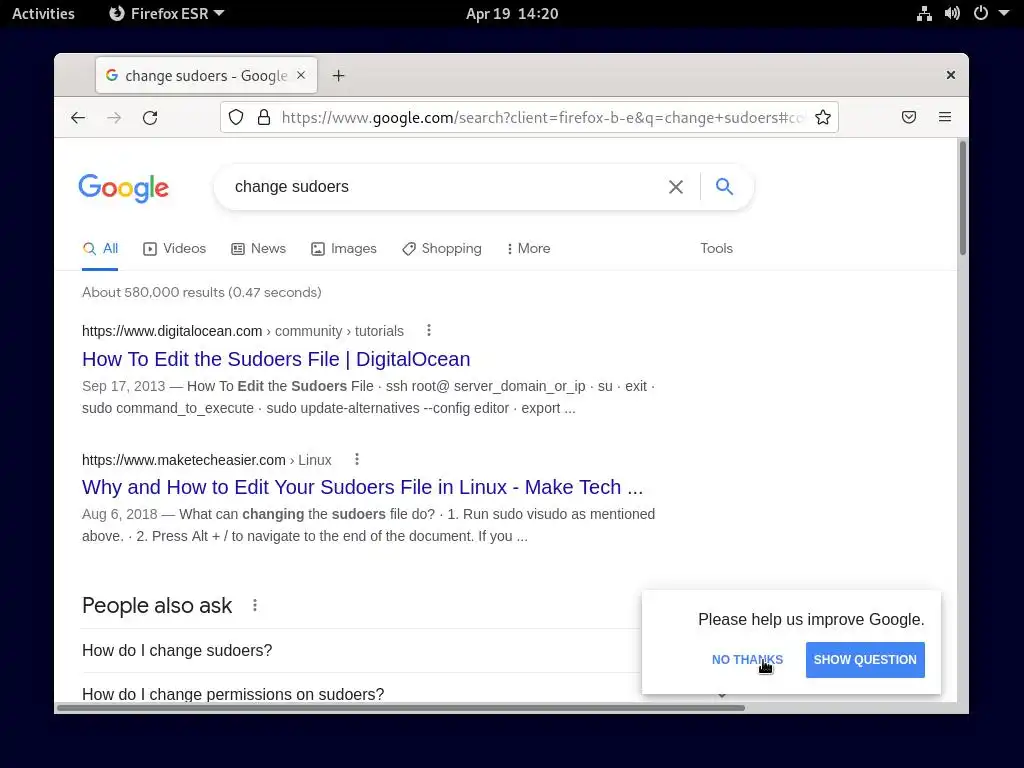Close the Firefox window
This screenshot has height=768, width=1024.
[x=951, y=75]
